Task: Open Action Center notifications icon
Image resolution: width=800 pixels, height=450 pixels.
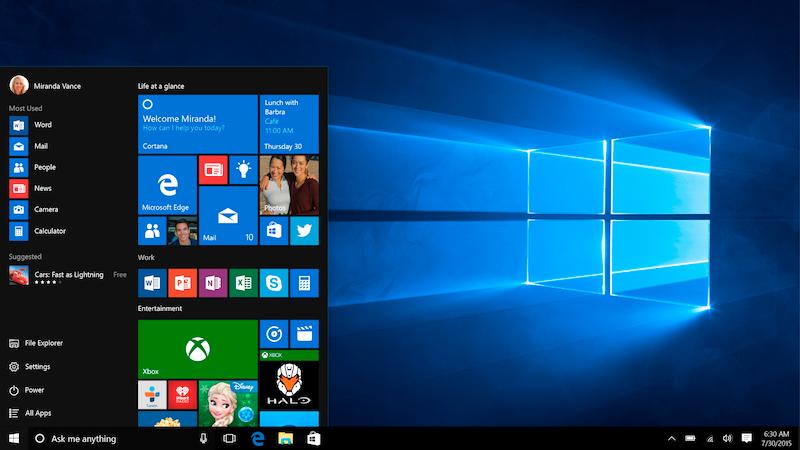Action: click(x=746, y=439)
